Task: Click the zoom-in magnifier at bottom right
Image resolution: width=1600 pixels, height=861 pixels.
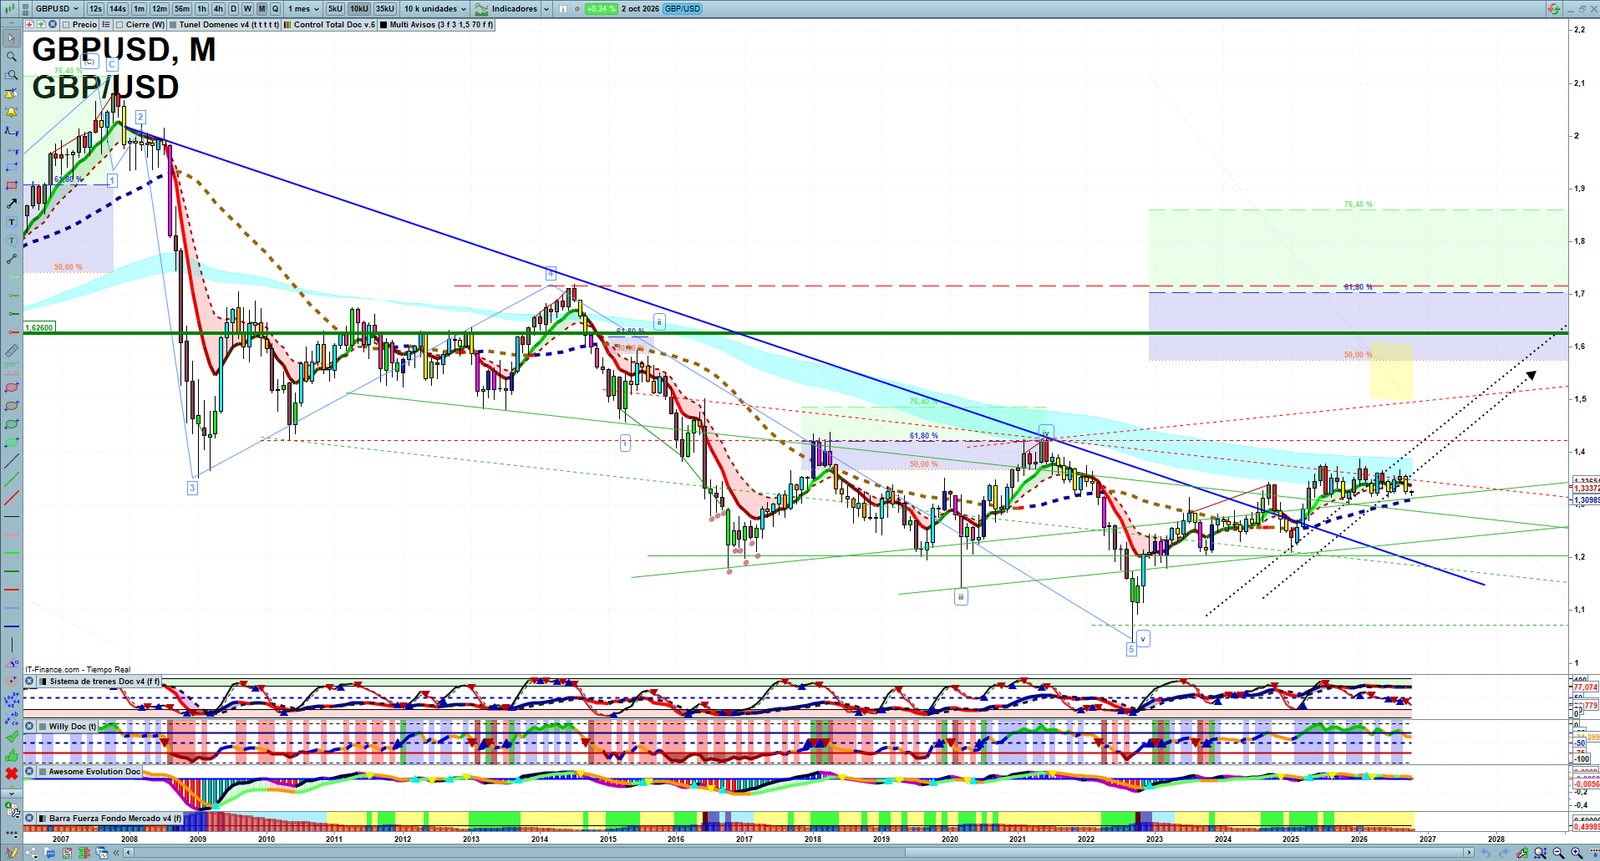Action: point(1577,853)
